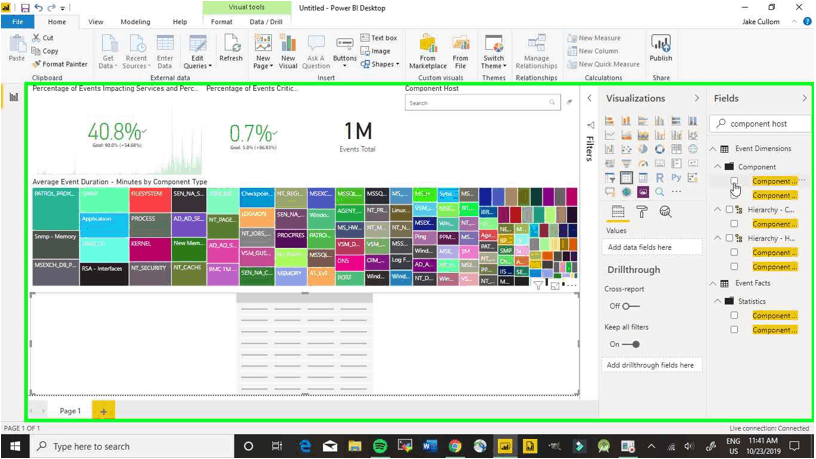The image size is (816, 459).
Task: Click the Add data fields here well
Action: 652,247
